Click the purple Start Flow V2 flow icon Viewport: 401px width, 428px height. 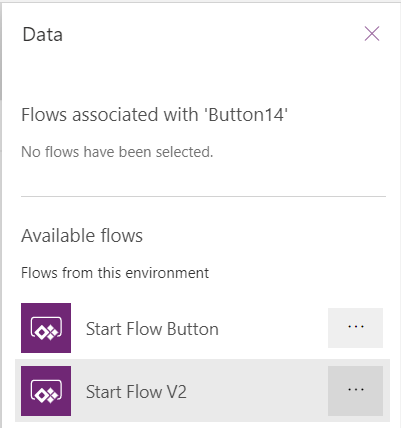click(46, 391)
